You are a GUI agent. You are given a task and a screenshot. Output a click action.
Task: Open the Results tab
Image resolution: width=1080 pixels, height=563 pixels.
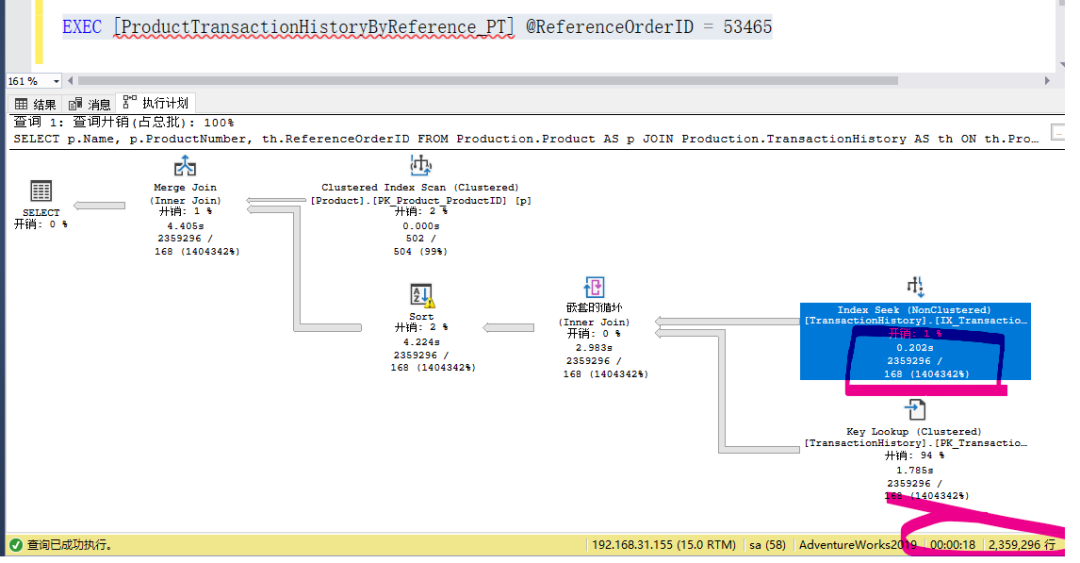click(36, 104)
